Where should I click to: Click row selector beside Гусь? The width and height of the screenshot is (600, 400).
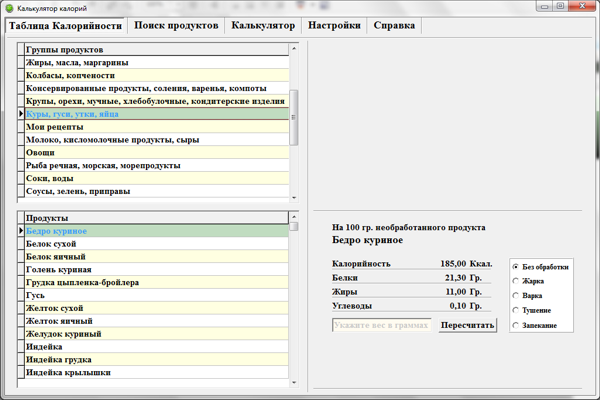point(21,295)
